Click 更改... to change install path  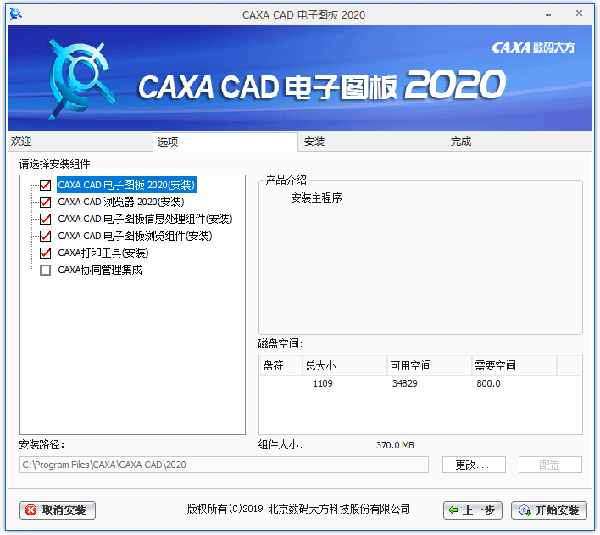click(x=474, y=465)
